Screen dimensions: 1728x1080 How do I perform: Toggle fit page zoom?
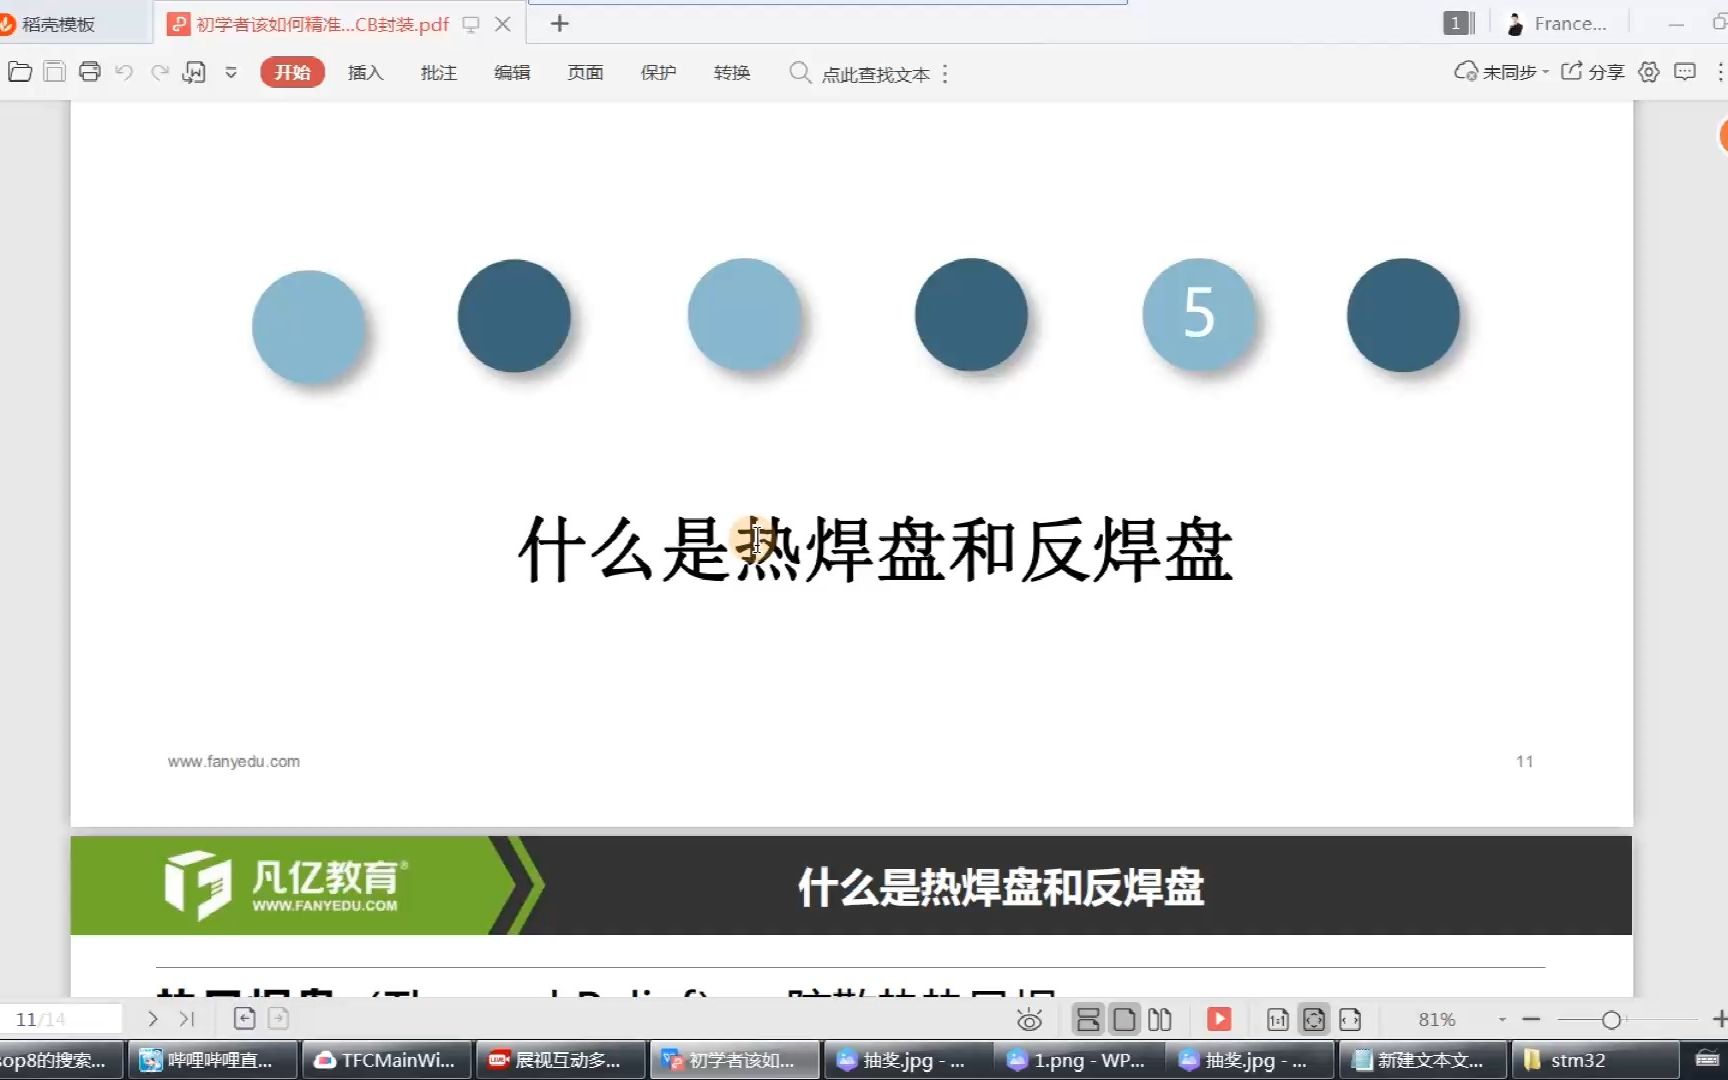pyautogui.click(x=1314, y=1020)
